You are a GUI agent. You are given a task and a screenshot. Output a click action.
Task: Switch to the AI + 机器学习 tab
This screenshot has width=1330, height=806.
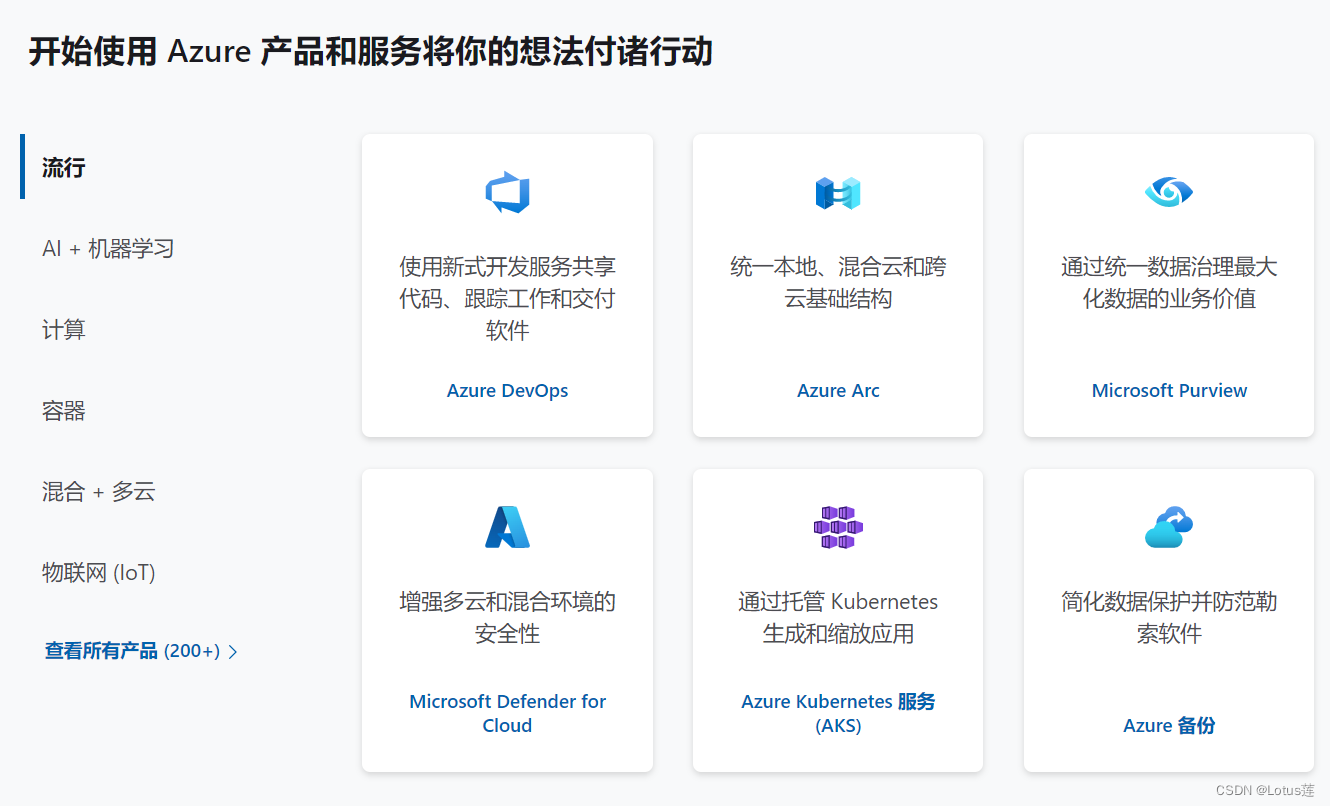(x=108, y=248)
